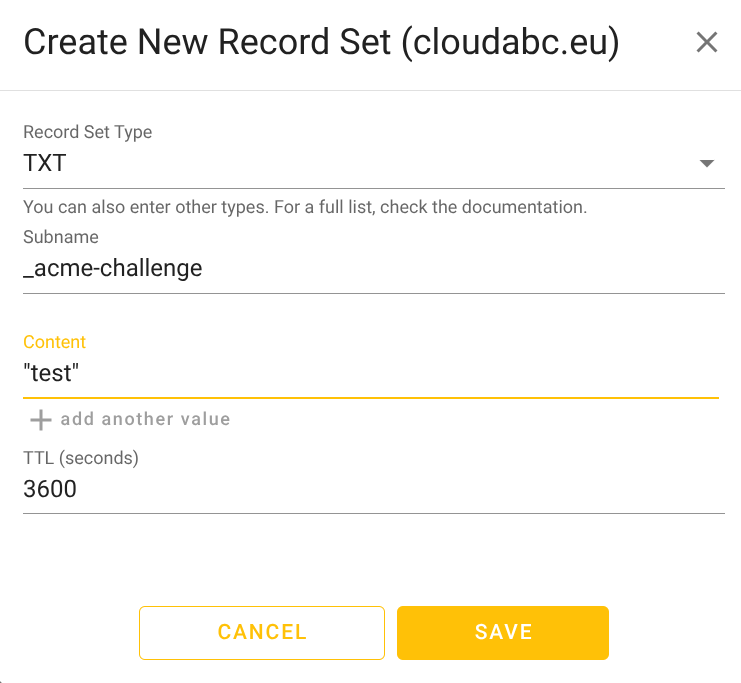Click the documentation hint text
This screenshot has width=741, height=683.
click(x=305, y=208)
